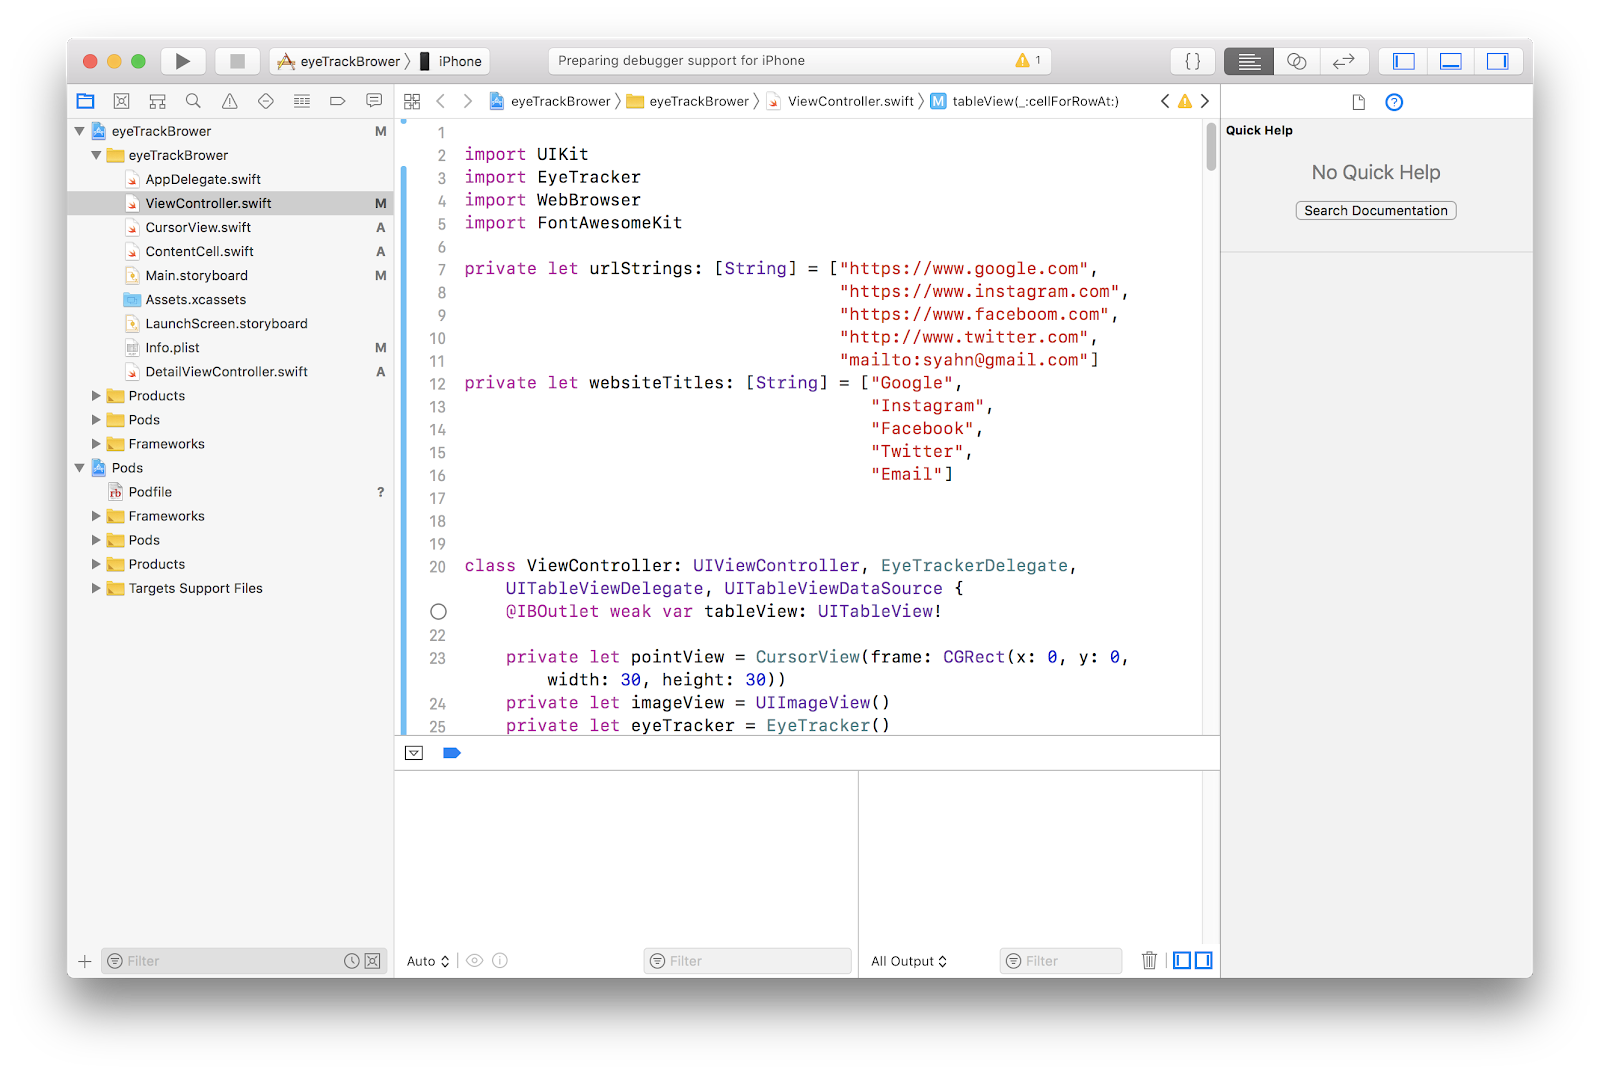Jump to previous issue arrow
Viewport: 1600px width, 1074px height.
coord(1165,101)
